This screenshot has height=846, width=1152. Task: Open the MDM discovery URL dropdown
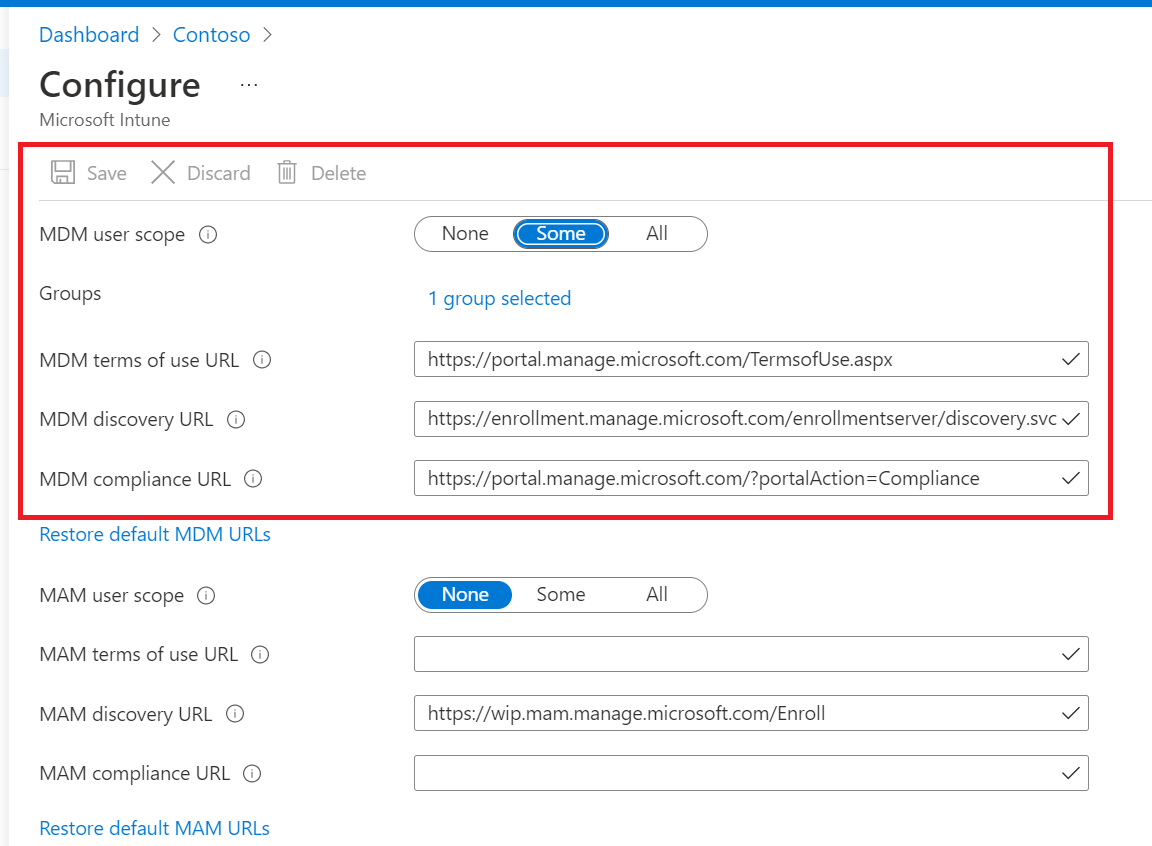pyautogui.click(x=1071, y=419)
